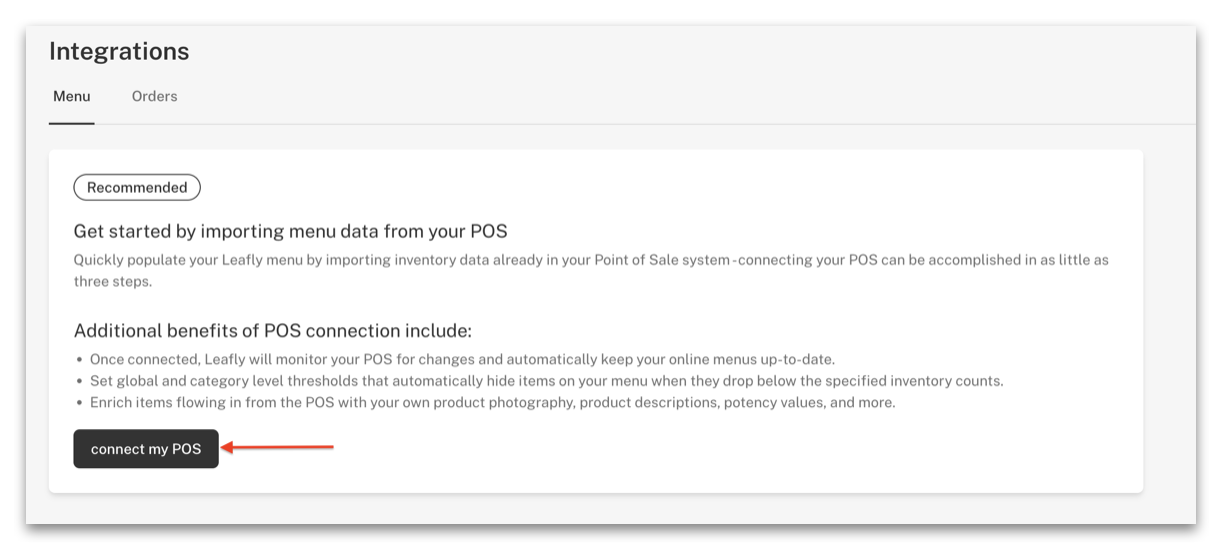Click the Recommended badge
1222x548 pixels.
point(137,187)
